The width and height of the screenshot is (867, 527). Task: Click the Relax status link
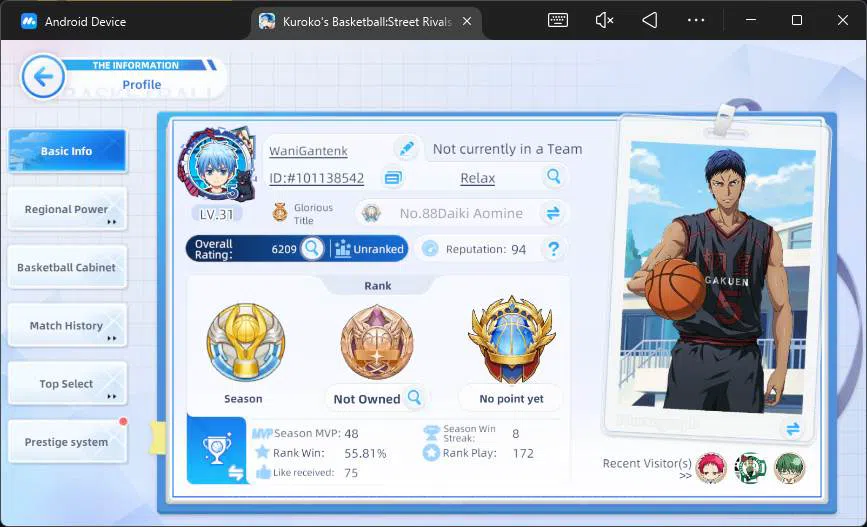tap(478, 178)
